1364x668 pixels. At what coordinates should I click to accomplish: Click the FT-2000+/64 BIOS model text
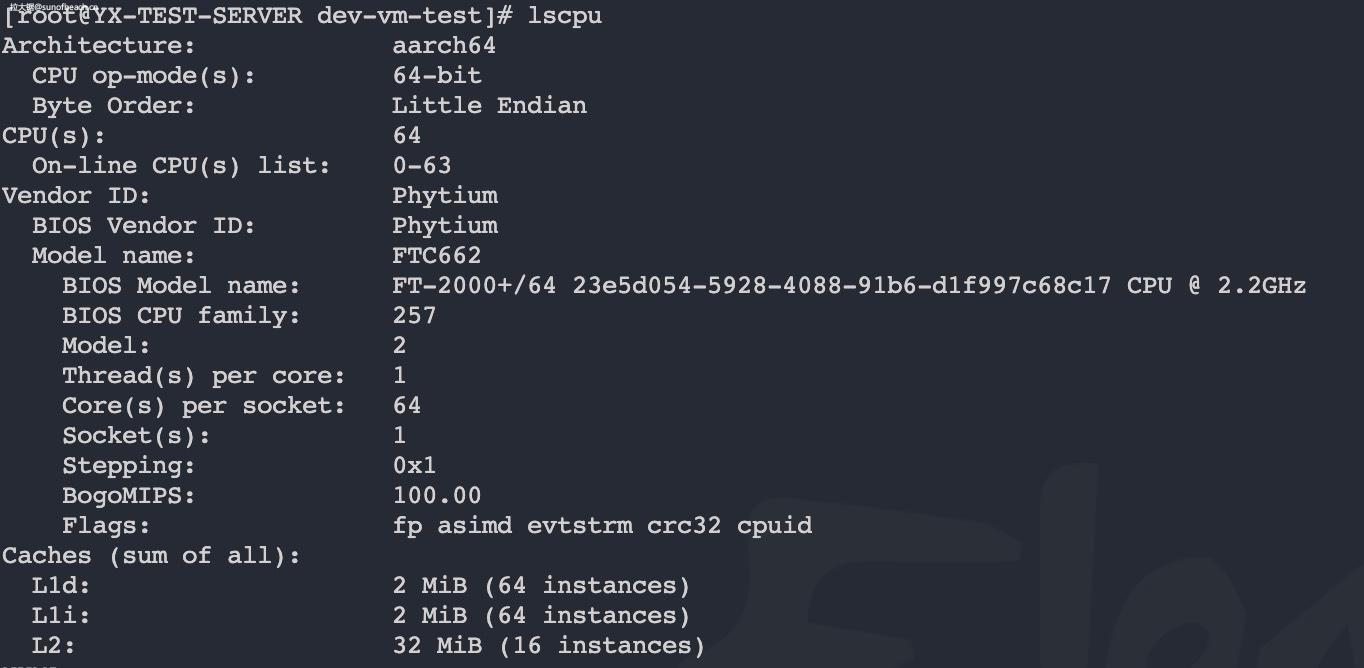point(473,286)
